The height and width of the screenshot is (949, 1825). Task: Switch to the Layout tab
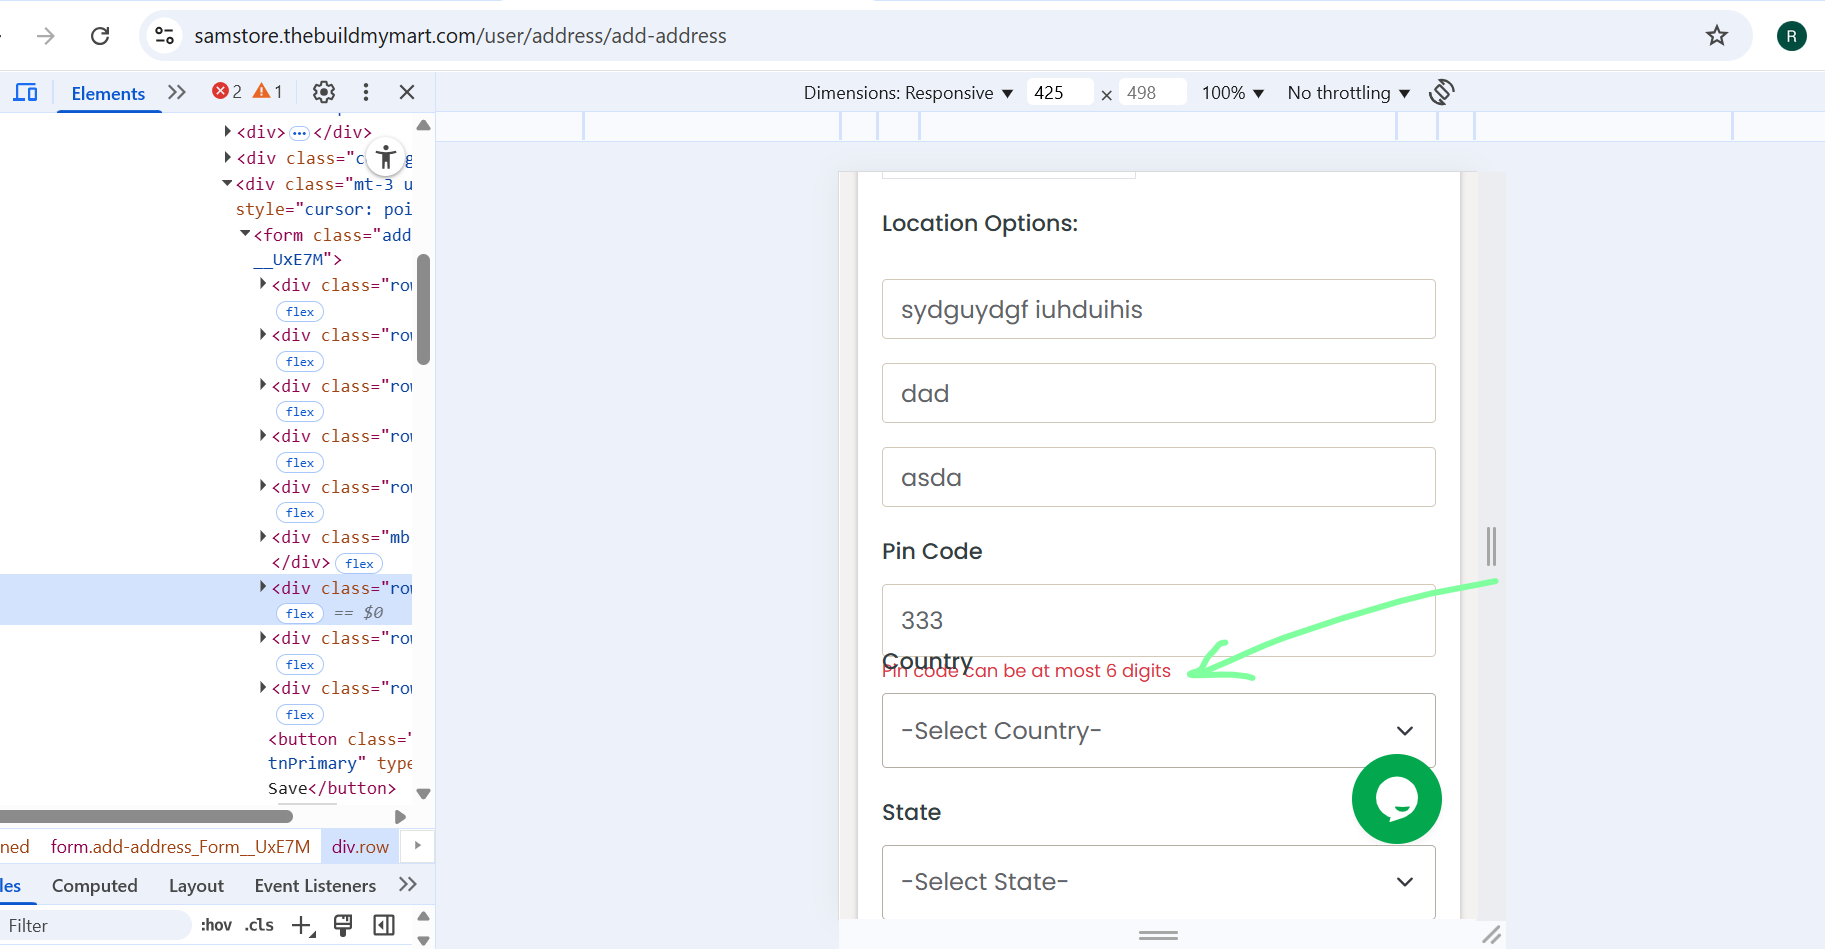pos(196,886)
